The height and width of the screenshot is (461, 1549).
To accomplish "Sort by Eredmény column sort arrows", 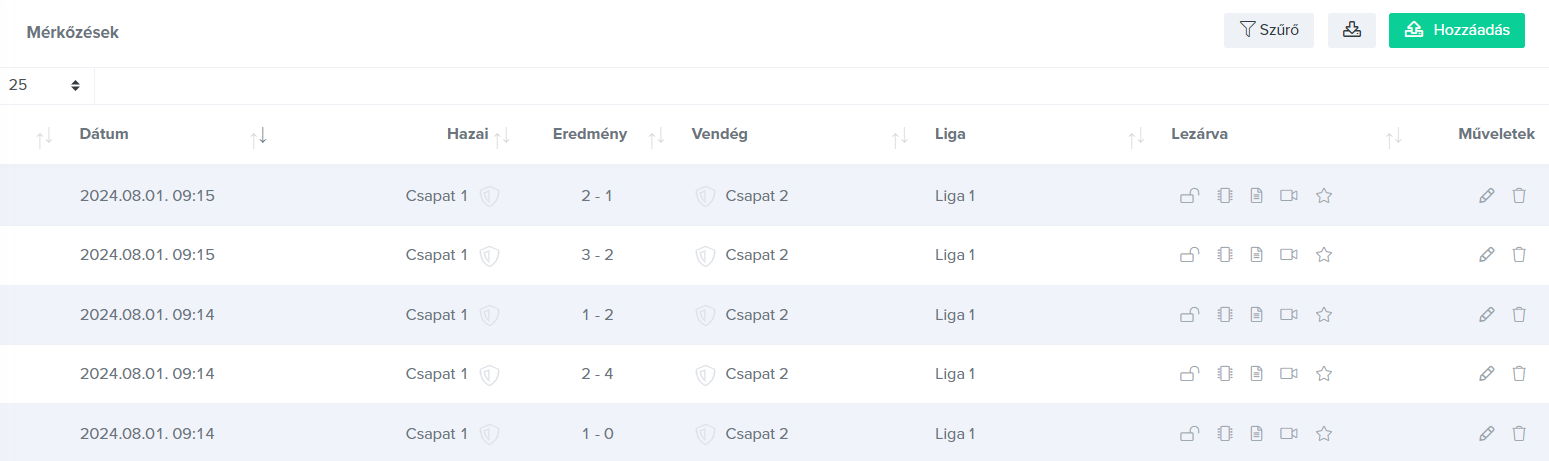I will tap(656, 137).
